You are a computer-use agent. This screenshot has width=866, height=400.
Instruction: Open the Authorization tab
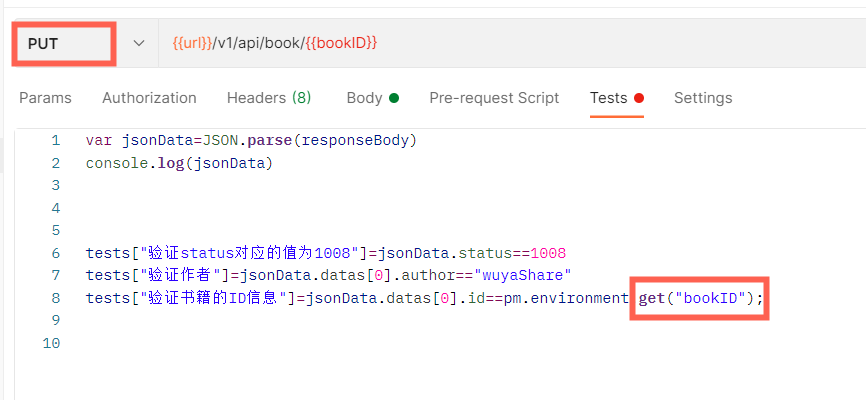coord(149,98)
